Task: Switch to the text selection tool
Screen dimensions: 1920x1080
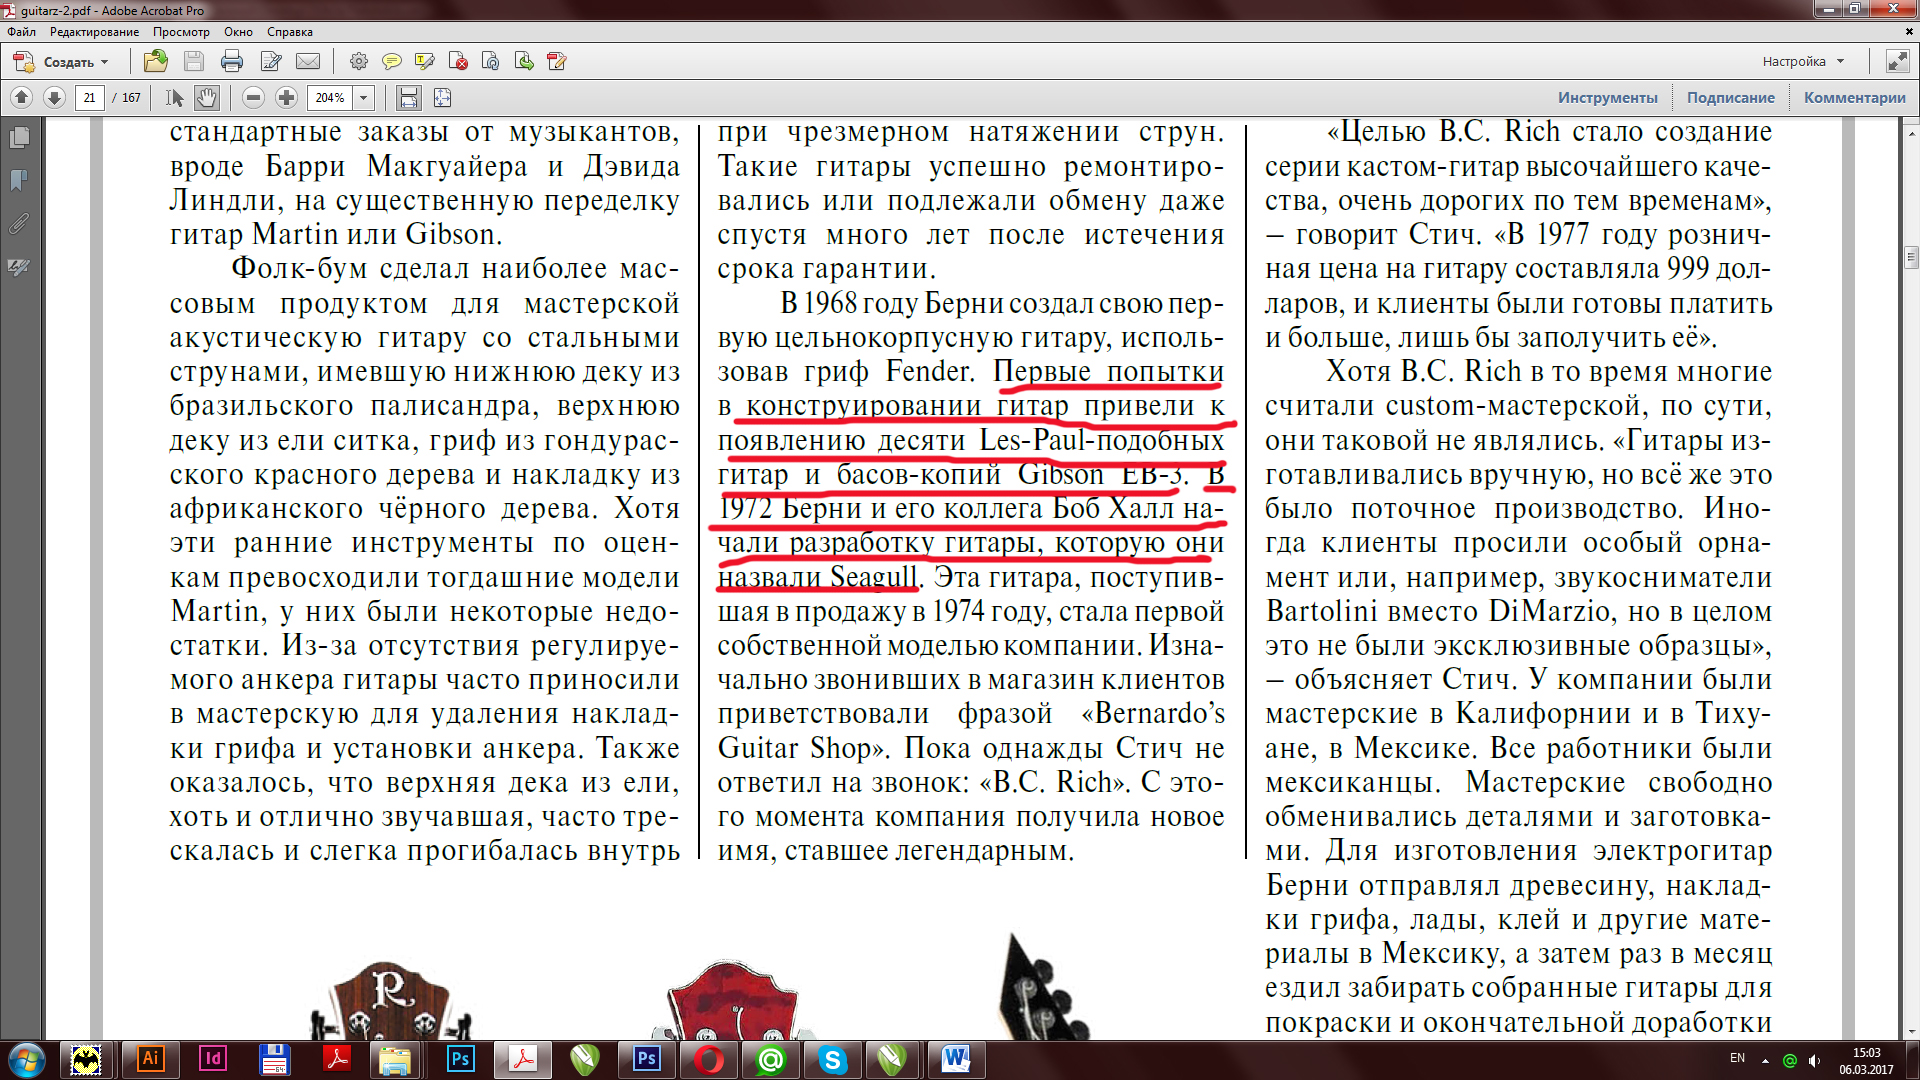Action: click(174, 98)
